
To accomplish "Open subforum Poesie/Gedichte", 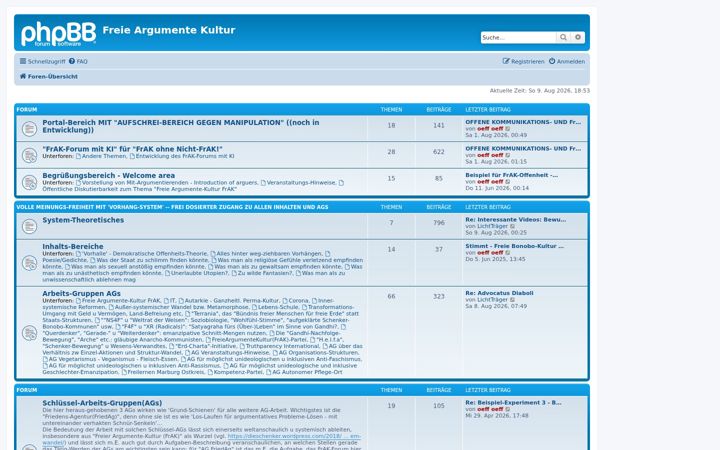I will click(65, 260).
